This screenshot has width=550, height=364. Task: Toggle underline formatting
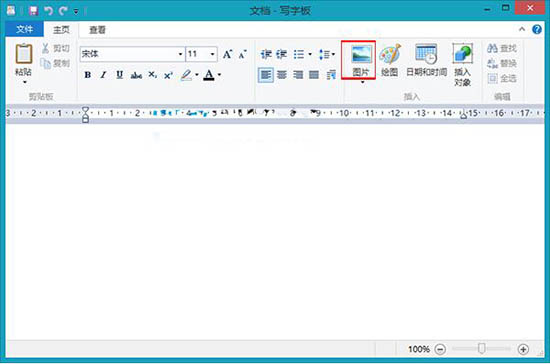click(120, 75)
